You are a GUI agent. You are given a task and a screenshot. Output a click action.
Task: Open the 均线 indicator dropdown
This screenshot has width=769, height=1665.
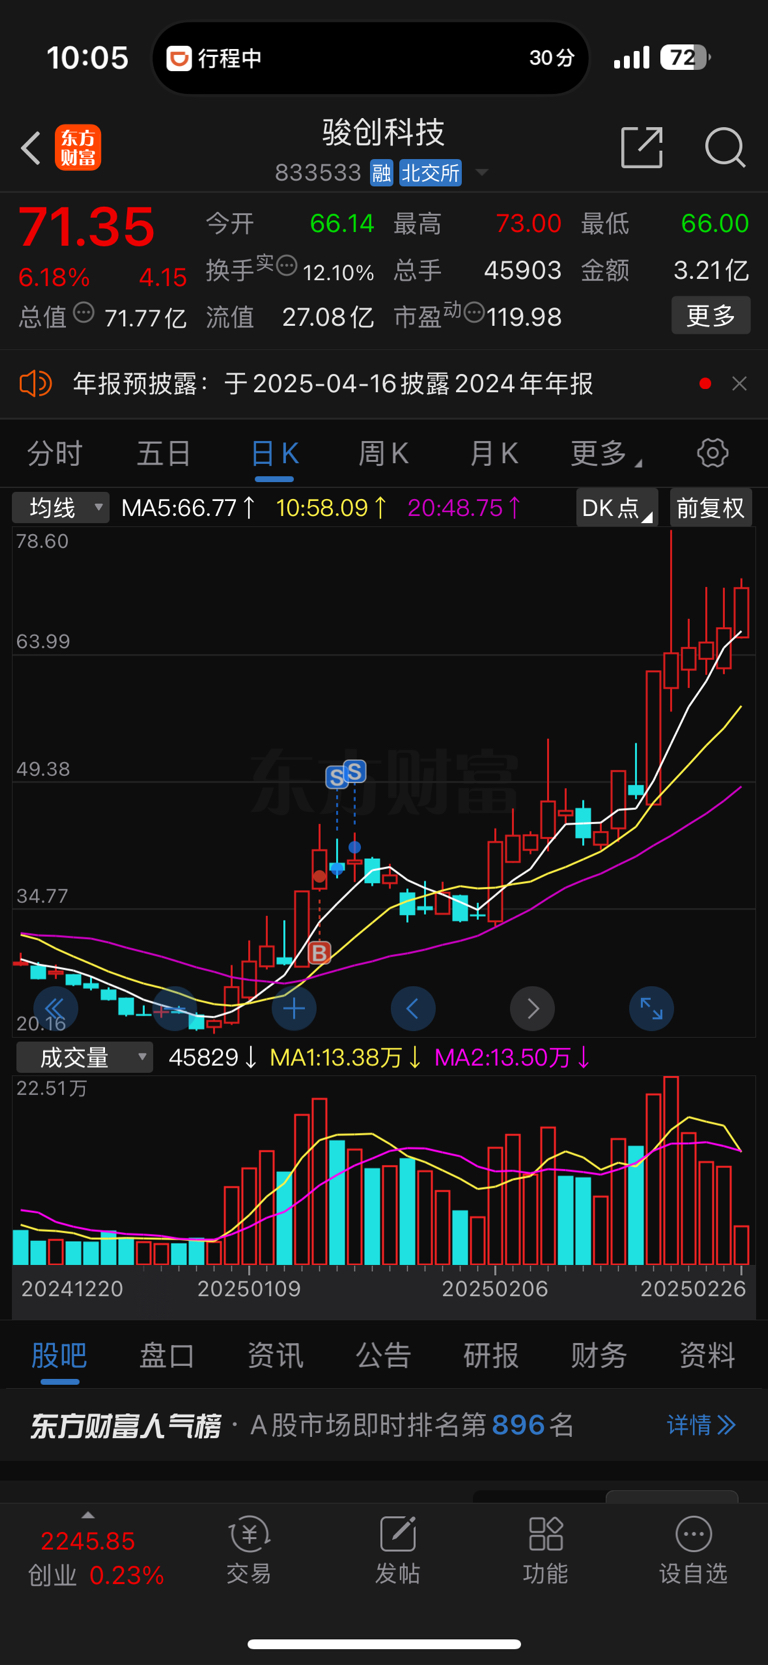[61, 508]
